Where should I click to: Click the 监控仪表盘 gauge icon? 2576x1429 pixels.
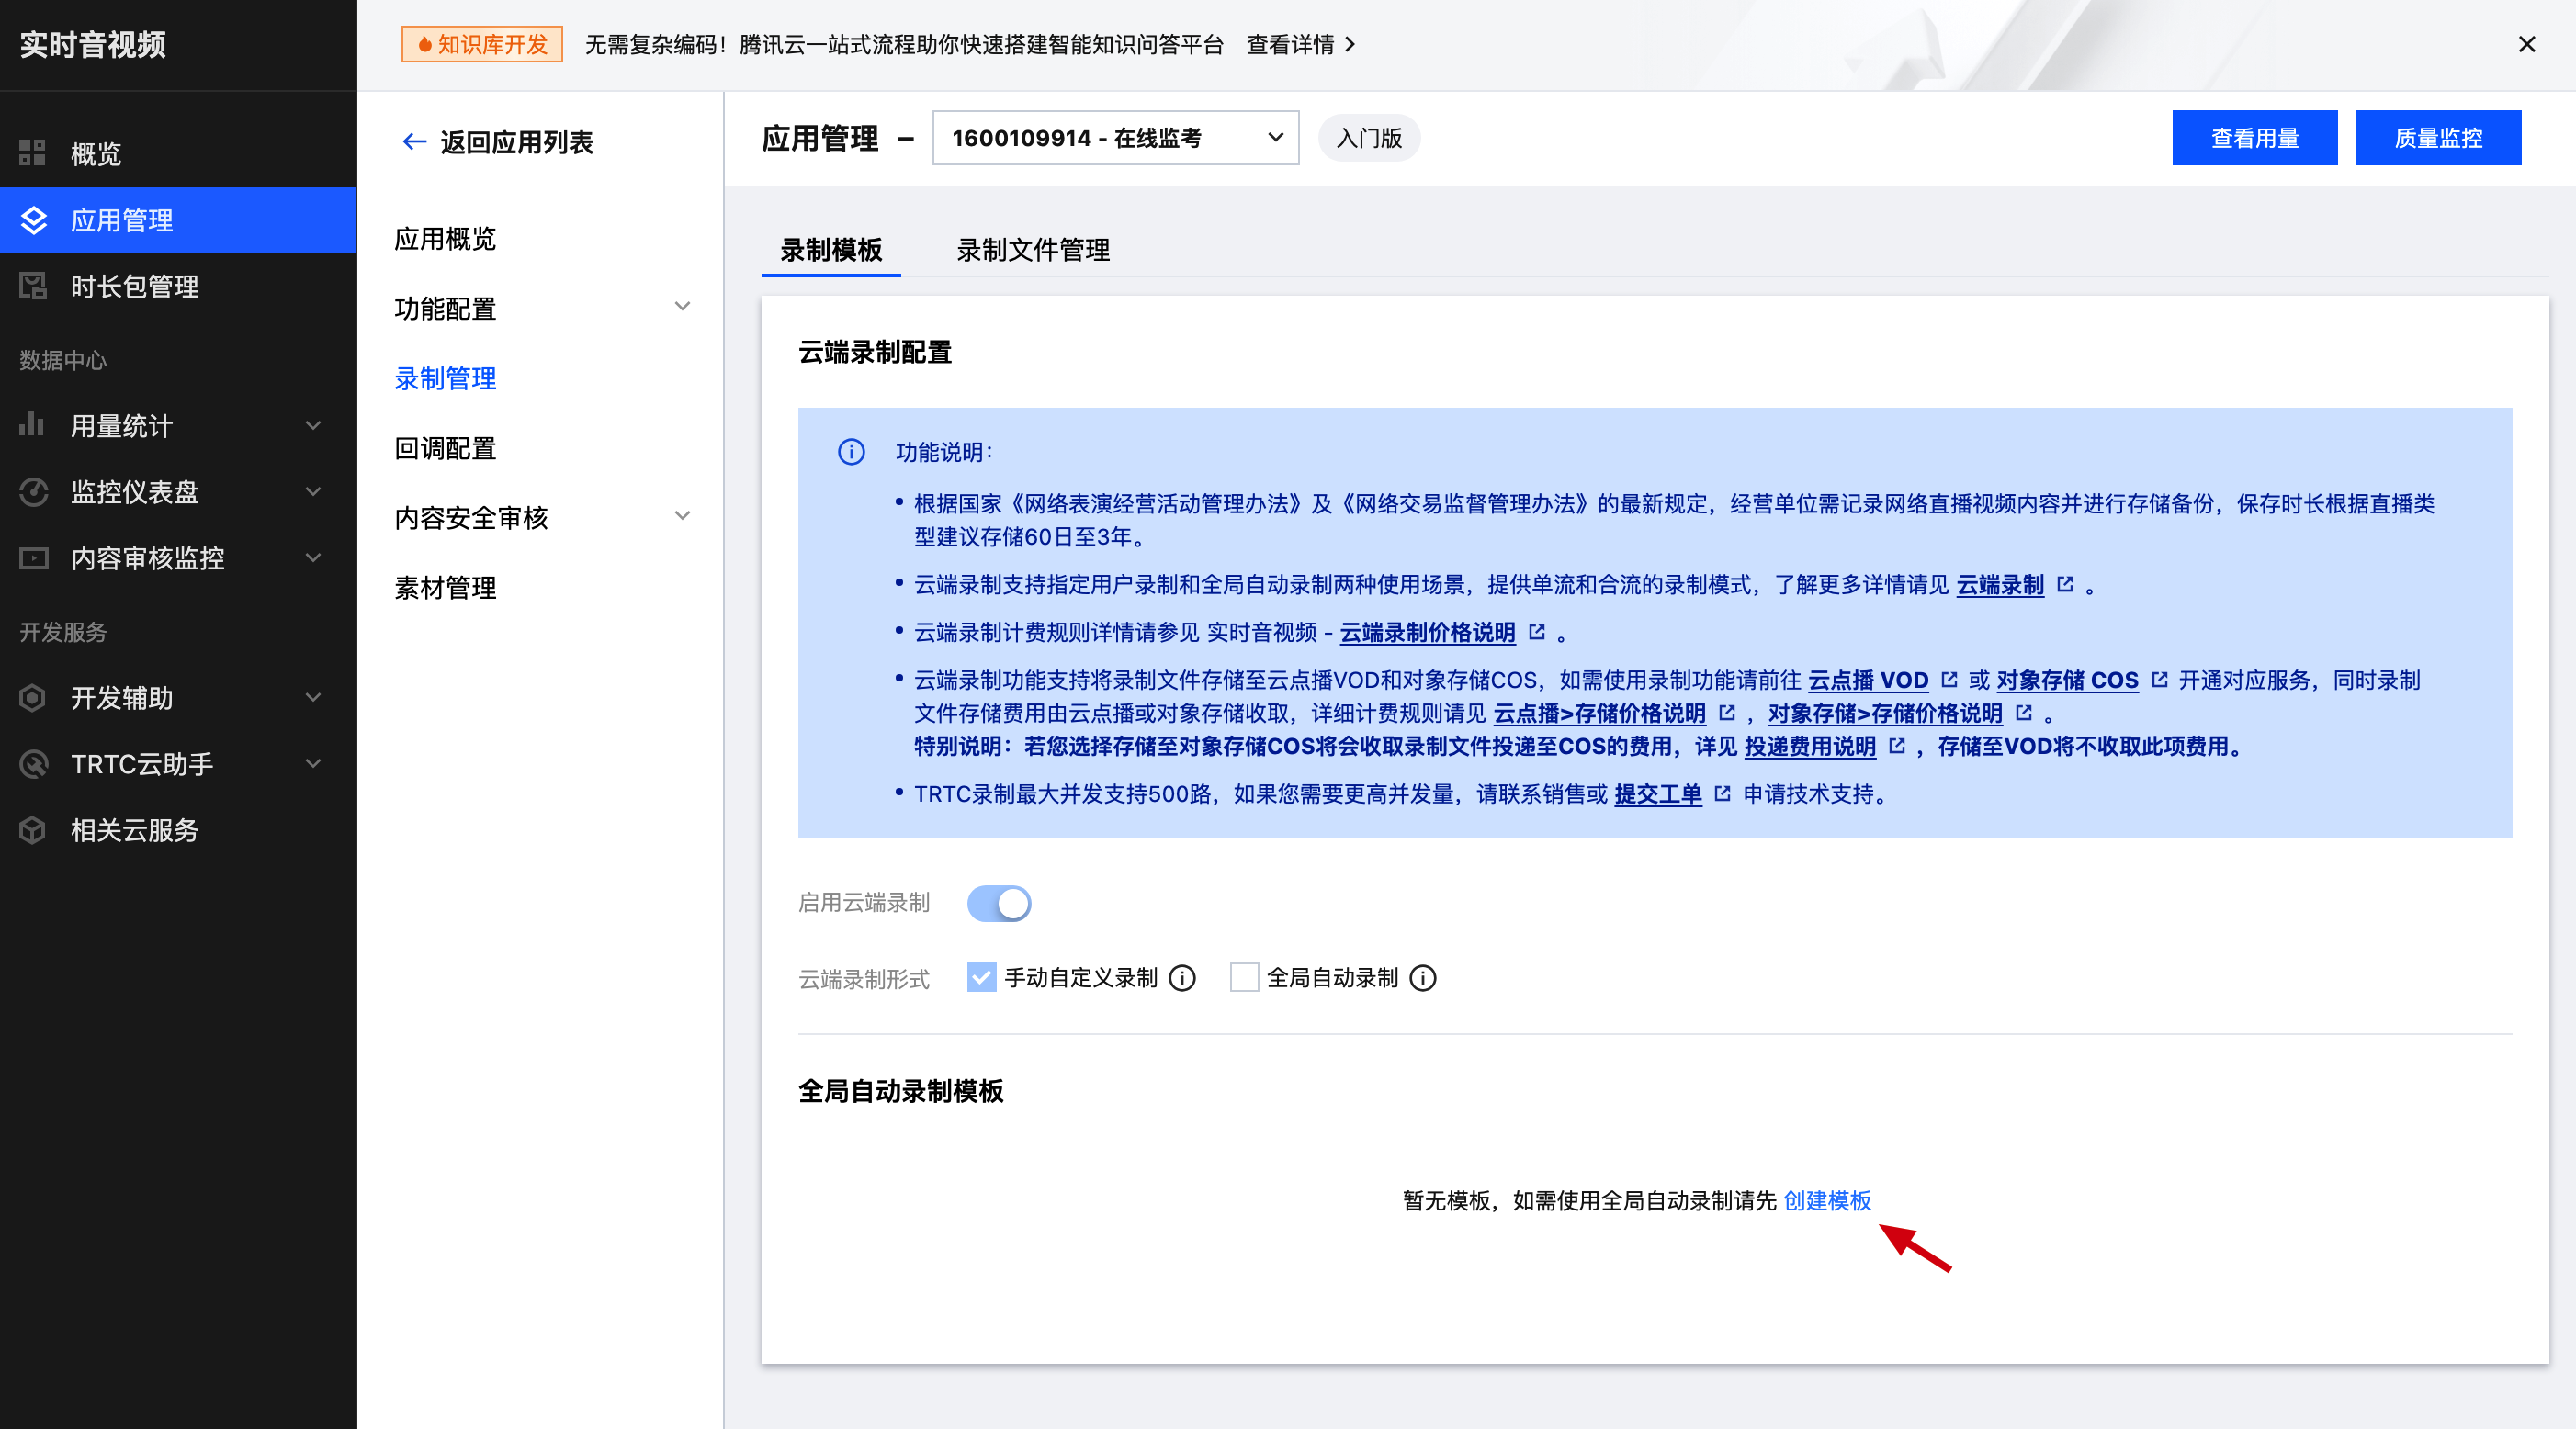coord(33,492)
